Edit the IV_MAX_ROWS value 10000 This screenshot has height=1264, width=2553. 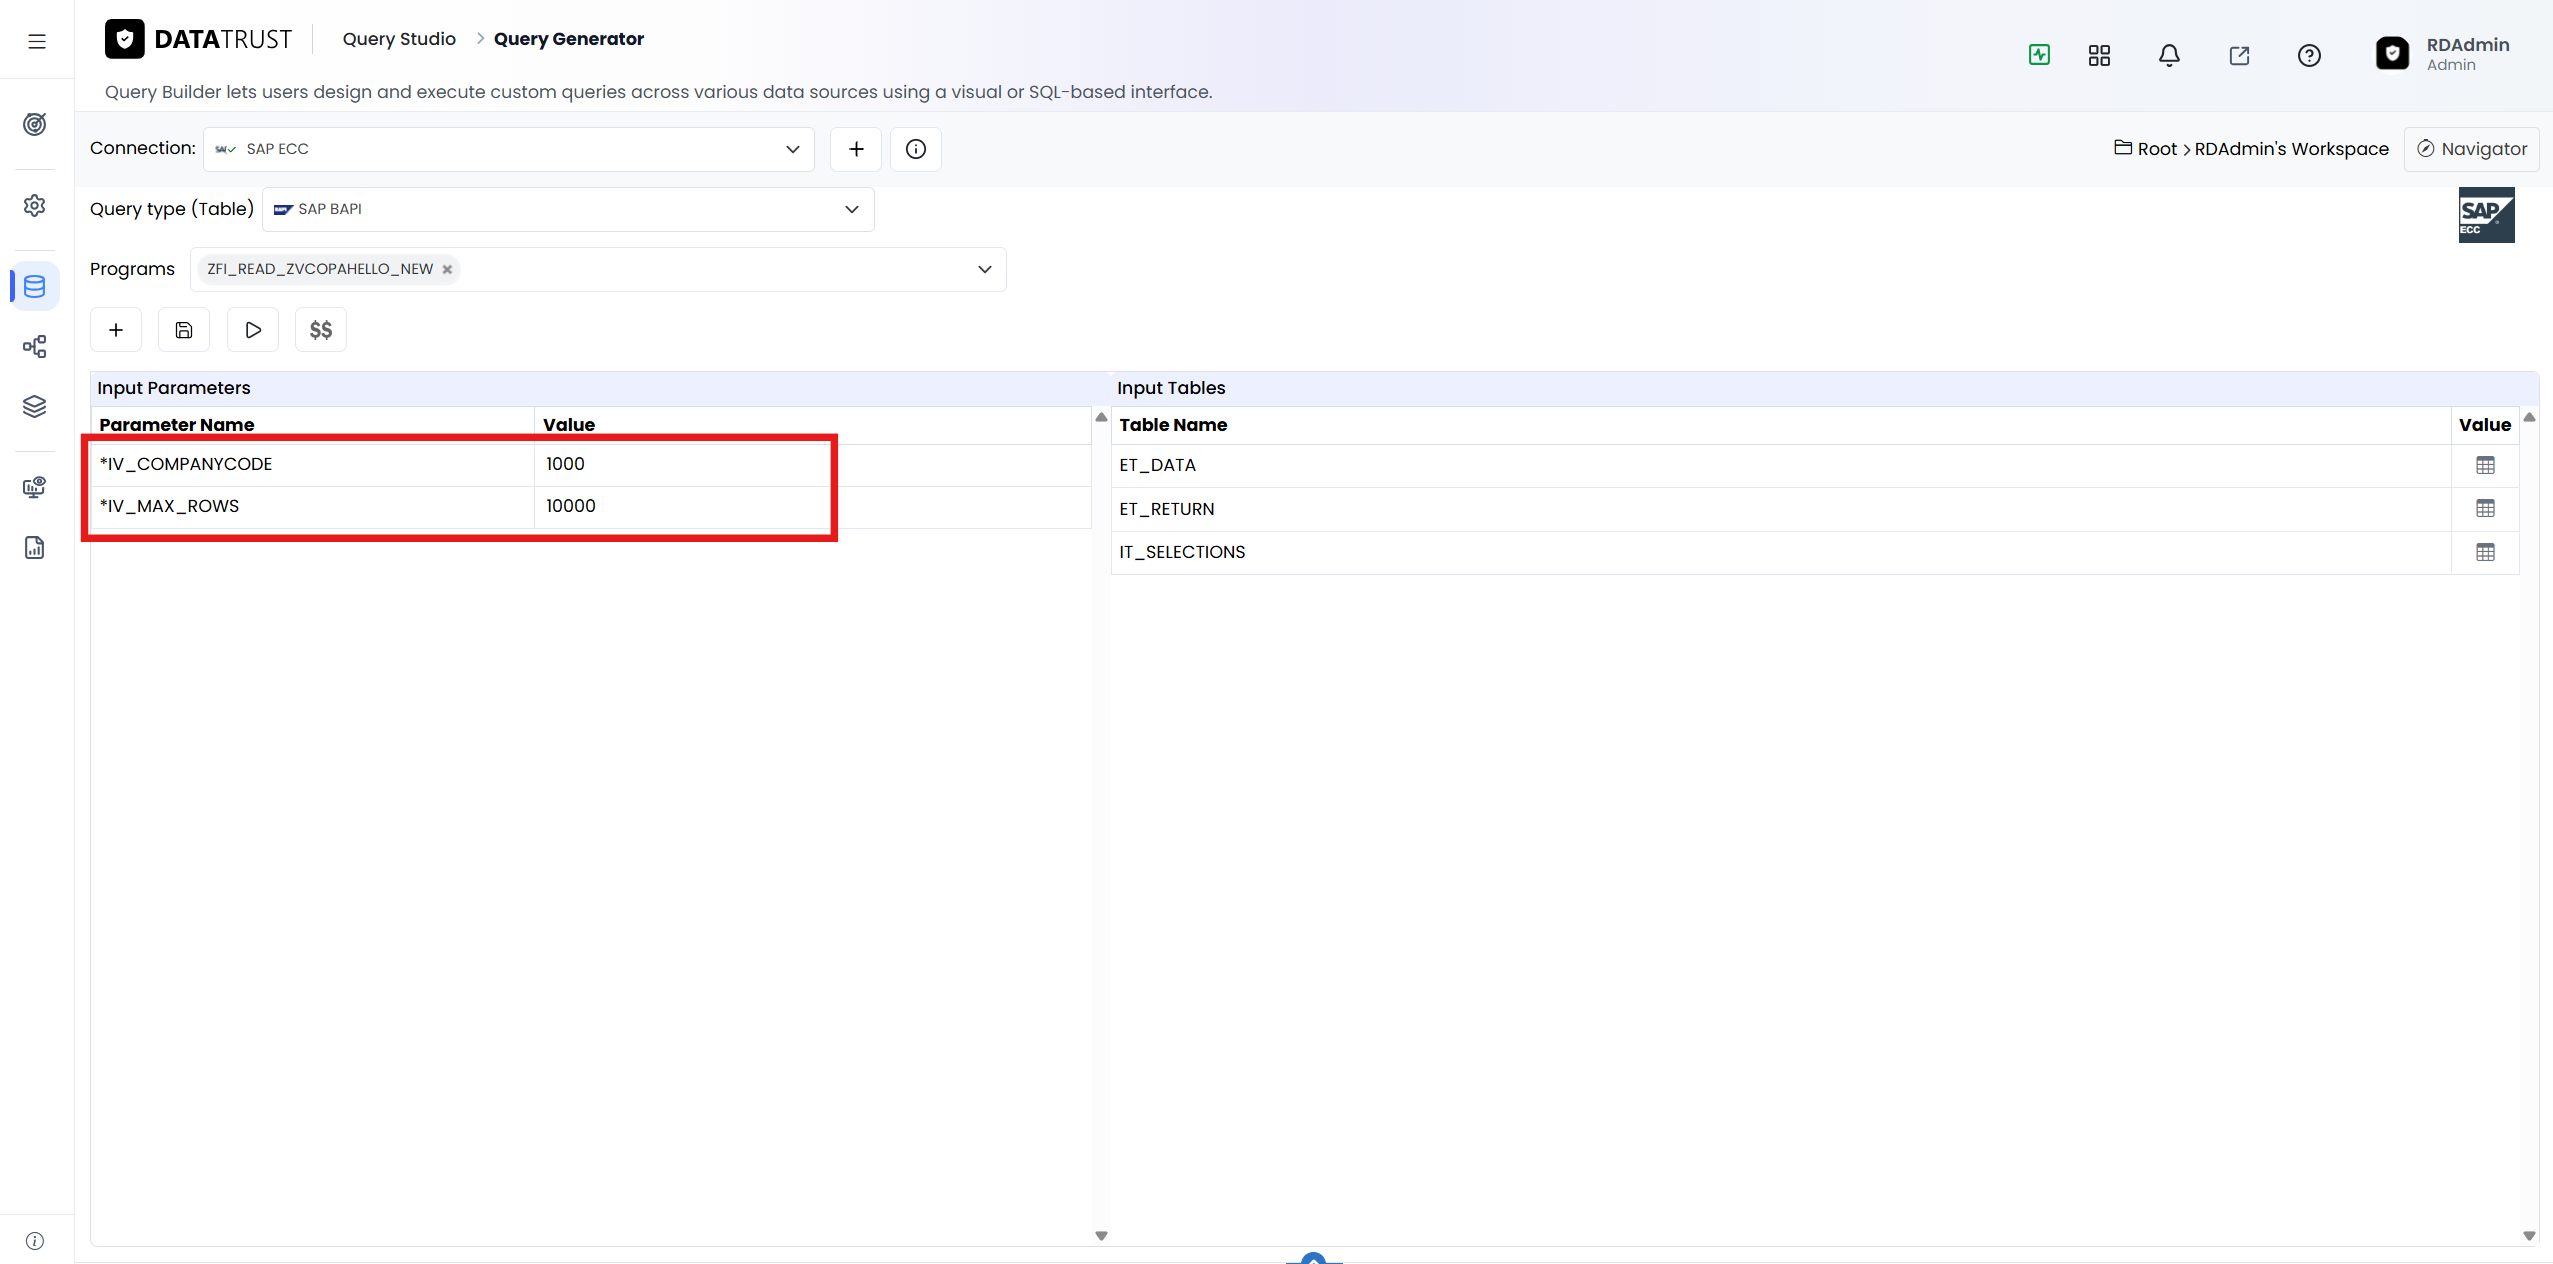(812, 506)
